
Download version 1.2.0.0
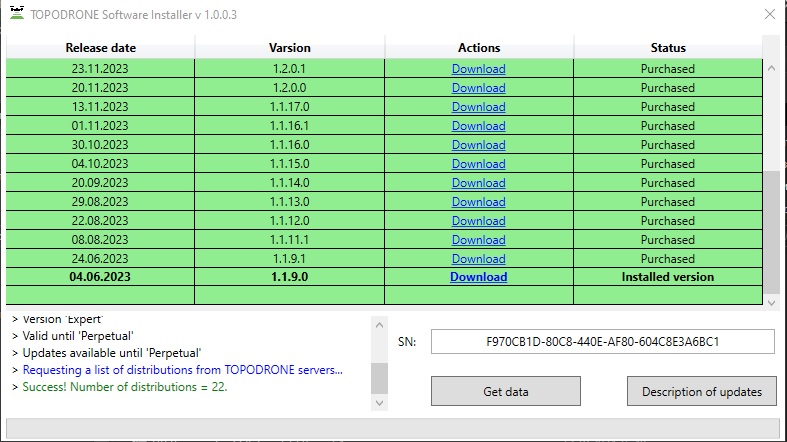tap(478, 88)
